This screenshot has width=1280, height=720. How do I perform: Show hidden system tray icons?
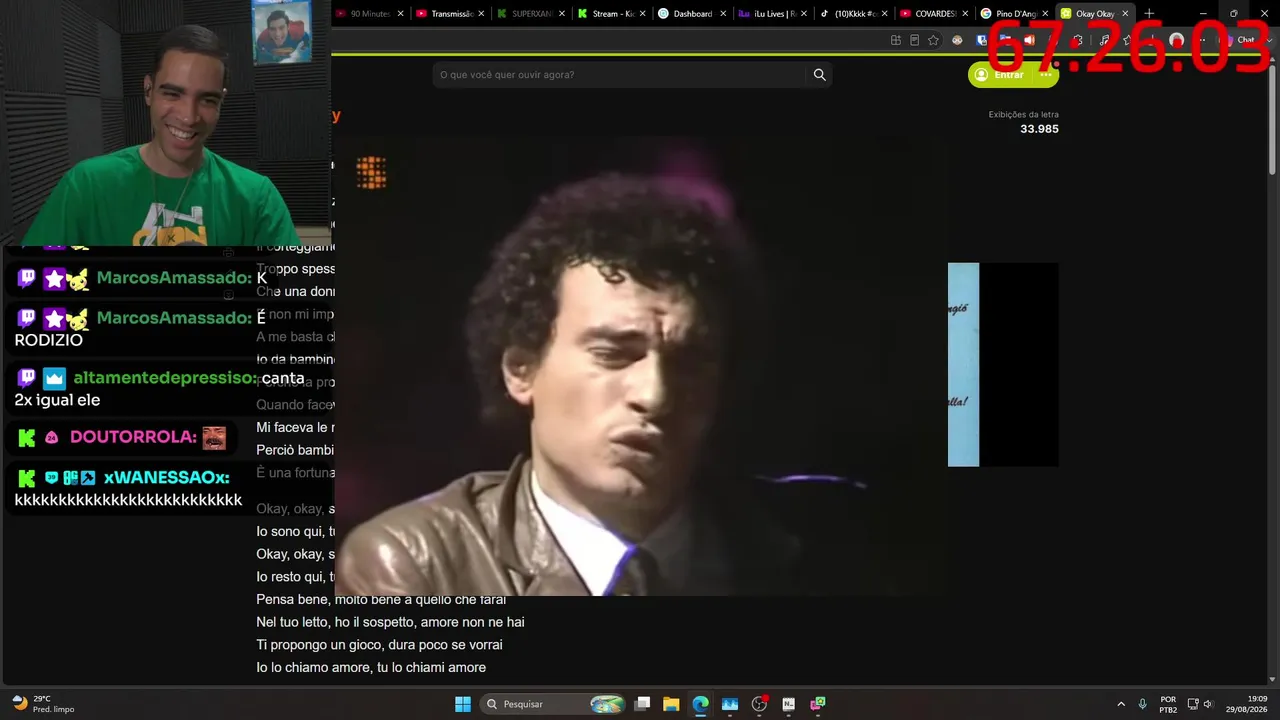coord(1121,704)
